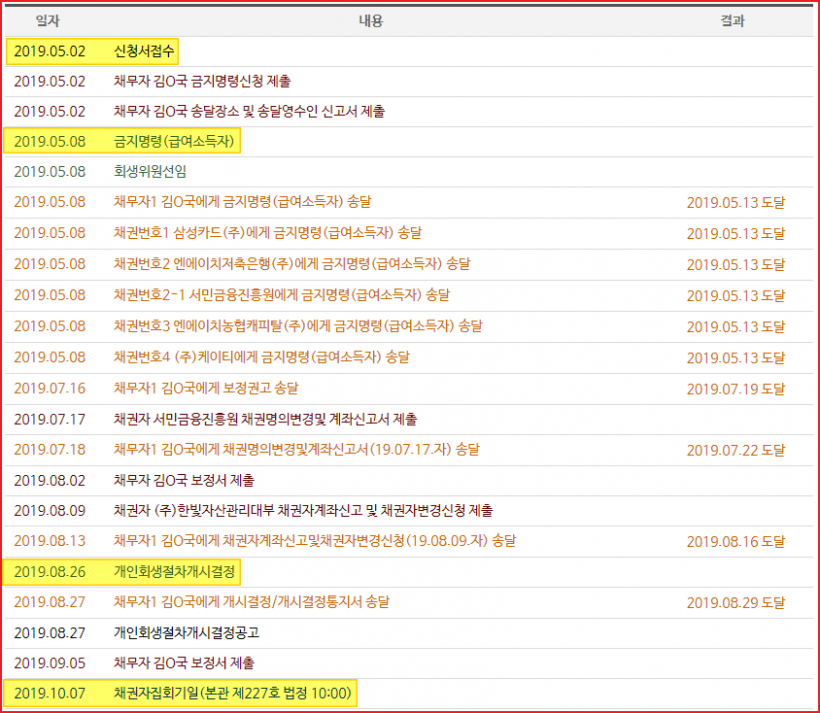820x713 pixels.
Task: Click 채권자집회기일(본관 제227호 법정 10:00) entry
Action: (x=233, y=694)
